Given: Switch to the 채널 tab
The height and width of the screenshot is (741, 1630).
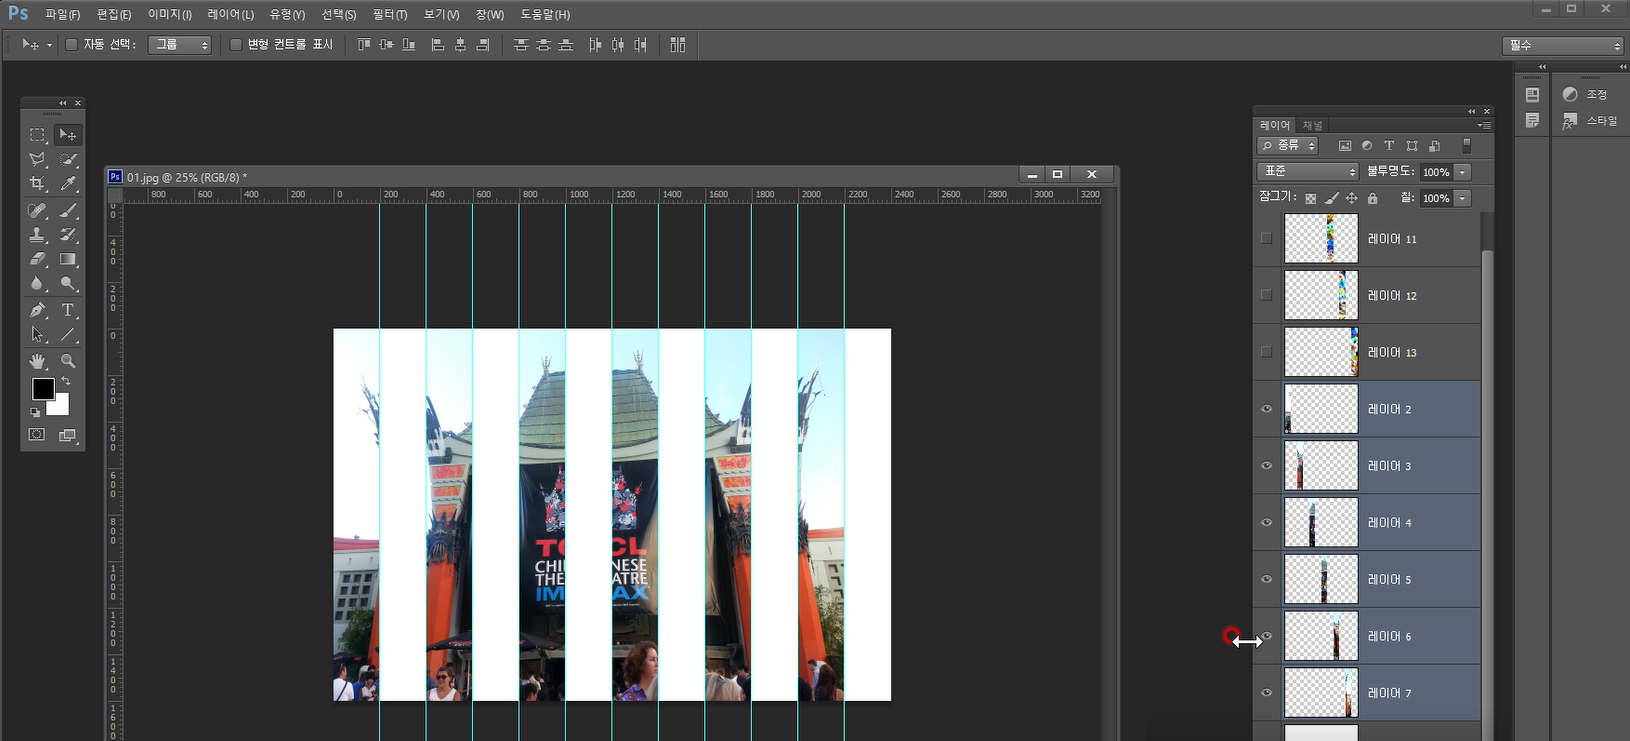Looking at the screenshot, I should [1312, 126].
